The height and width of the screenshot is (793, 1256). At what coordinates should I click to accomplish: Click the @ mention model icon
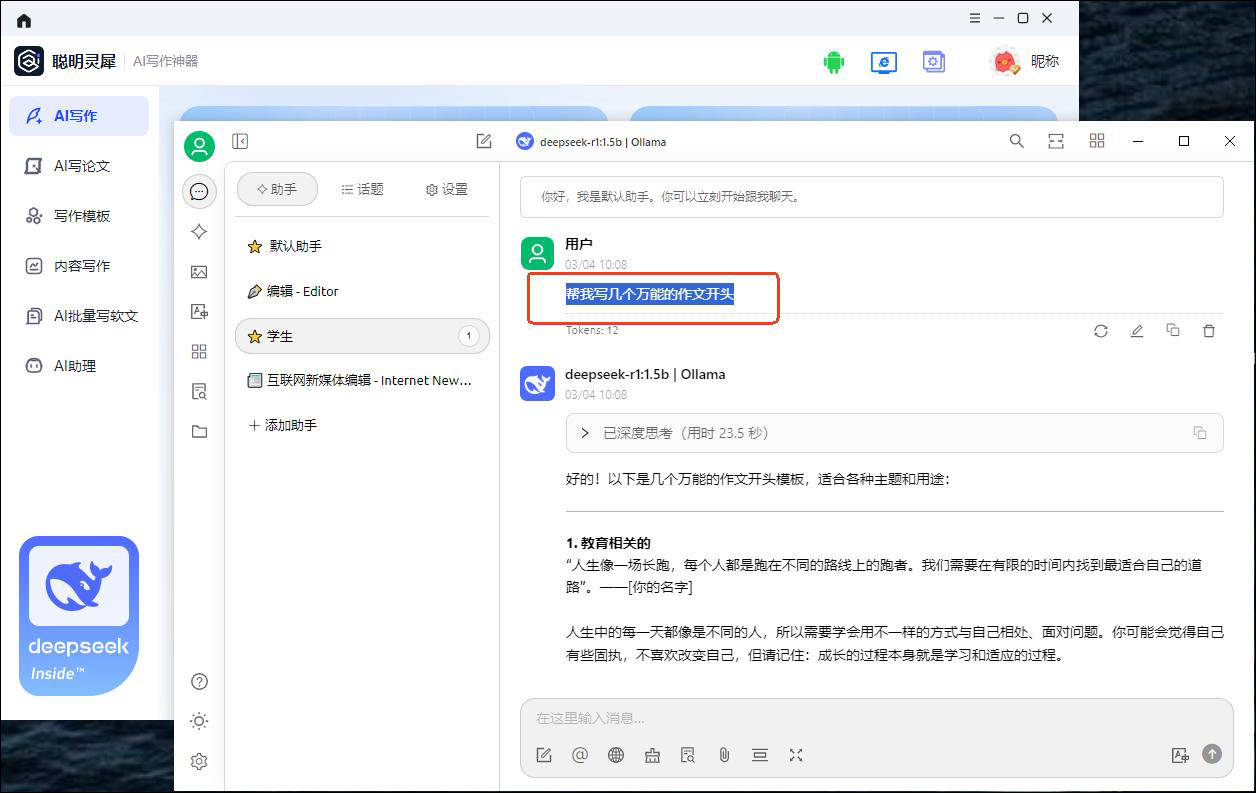click(580, 755)
